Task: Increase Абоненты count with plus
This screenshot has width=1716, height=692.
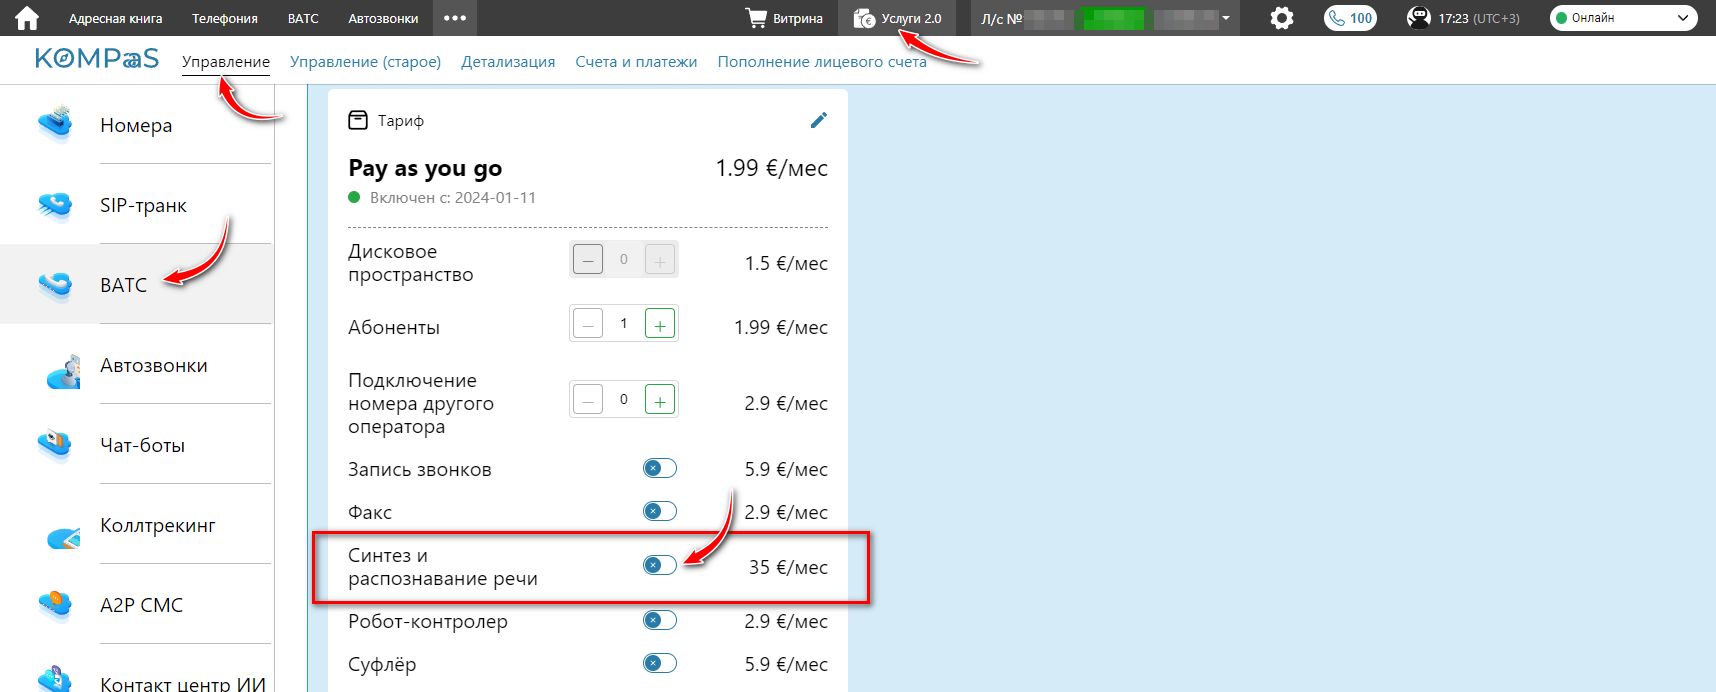Action: [x=660, y=324]
